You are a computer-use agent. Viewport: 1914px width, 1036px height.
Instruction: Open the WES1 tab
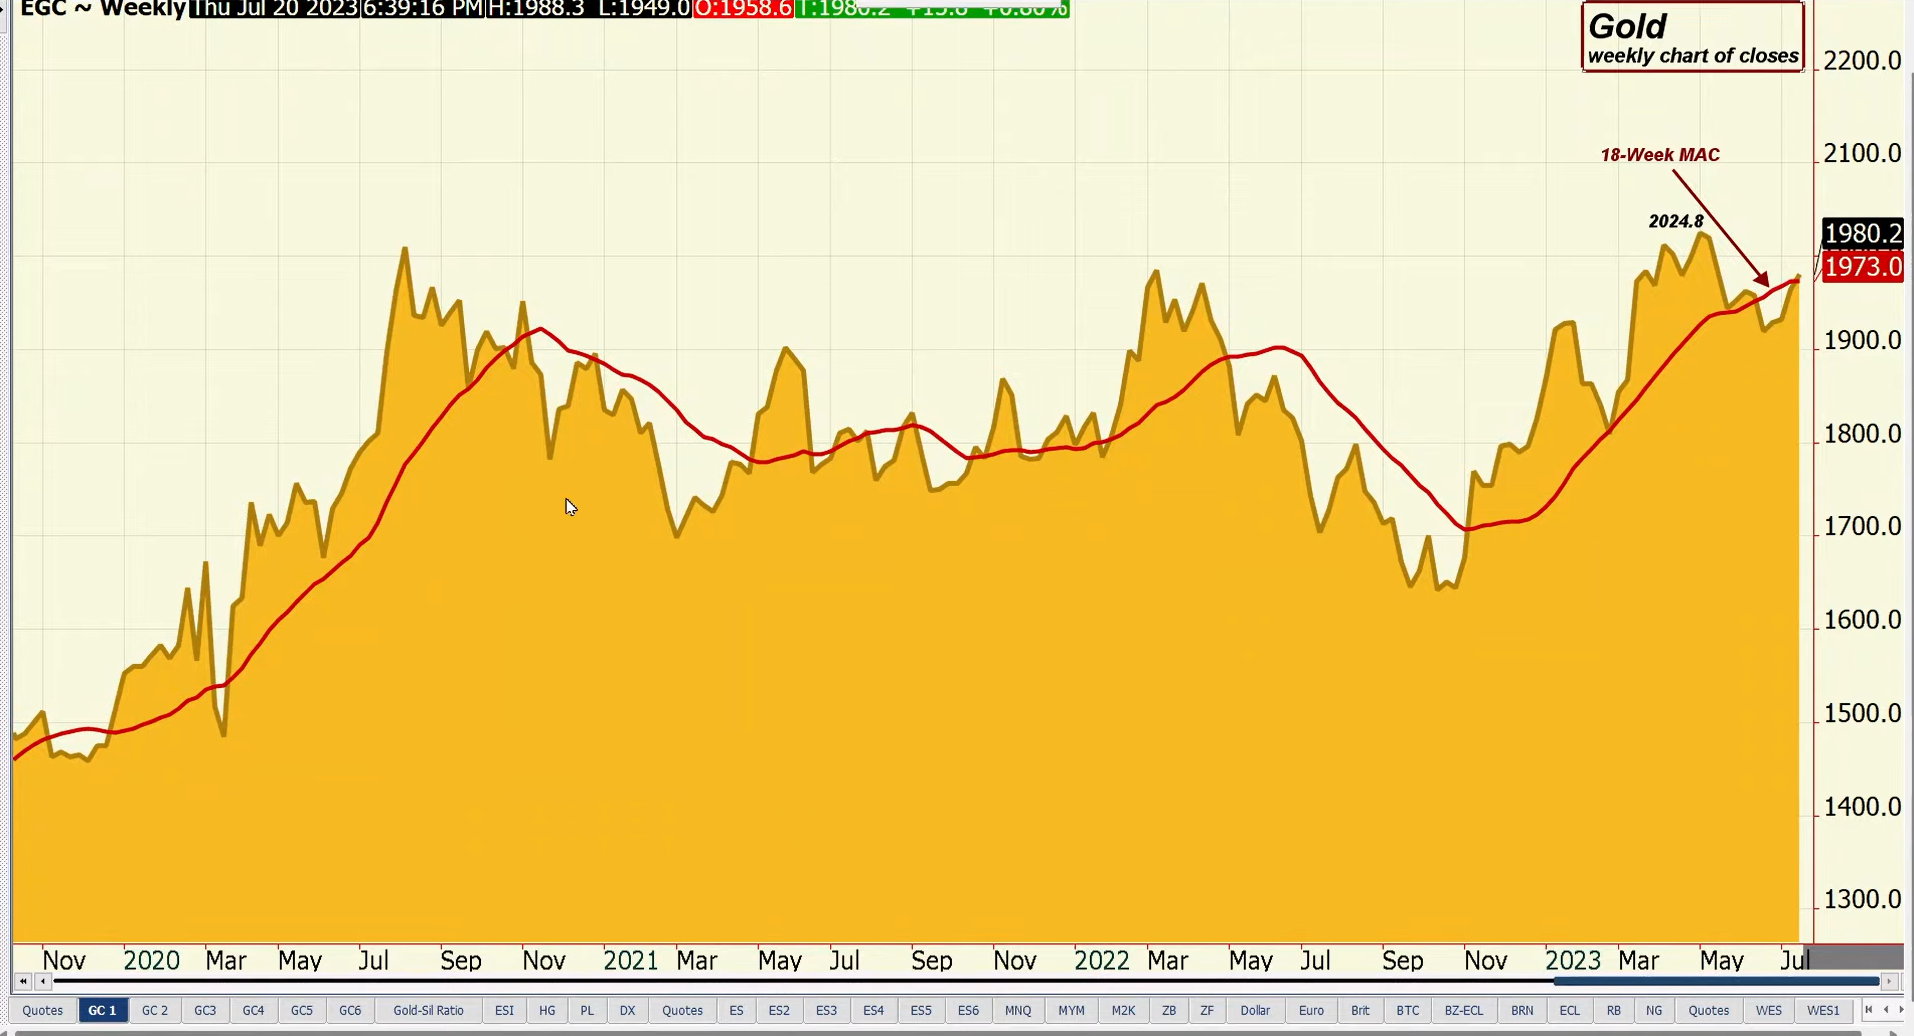[x=1823, y=1010]
